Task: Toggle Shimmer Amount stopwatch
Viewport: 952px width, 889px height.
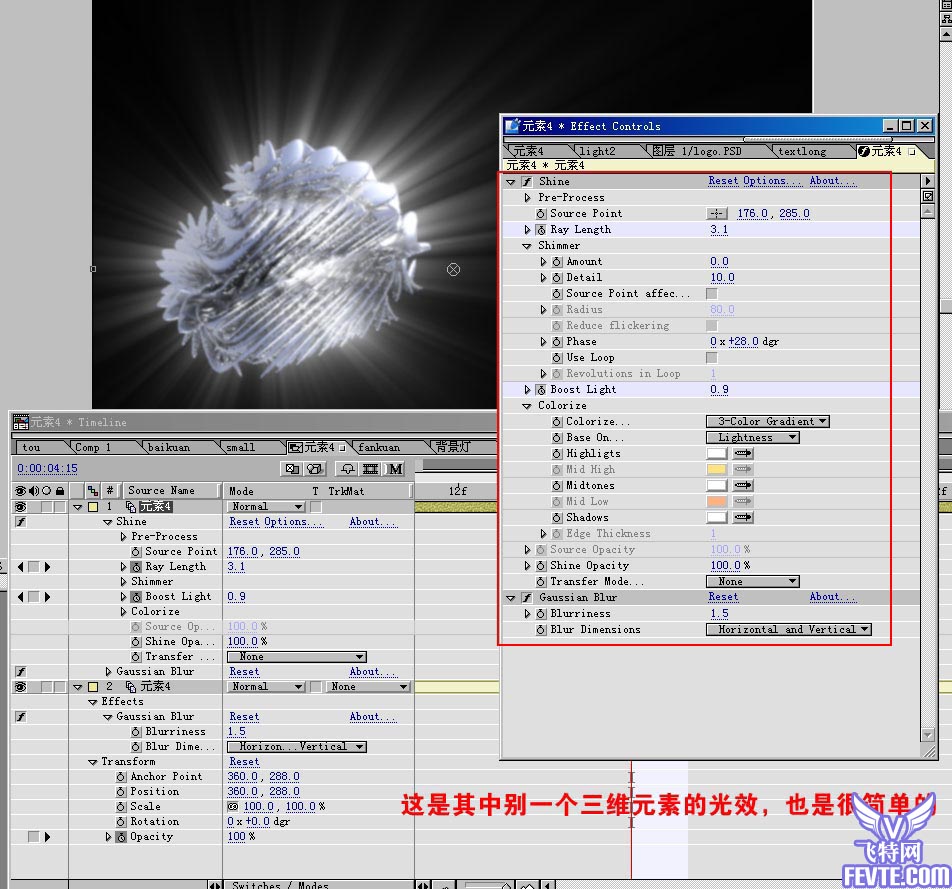Action: coord(557,262)
